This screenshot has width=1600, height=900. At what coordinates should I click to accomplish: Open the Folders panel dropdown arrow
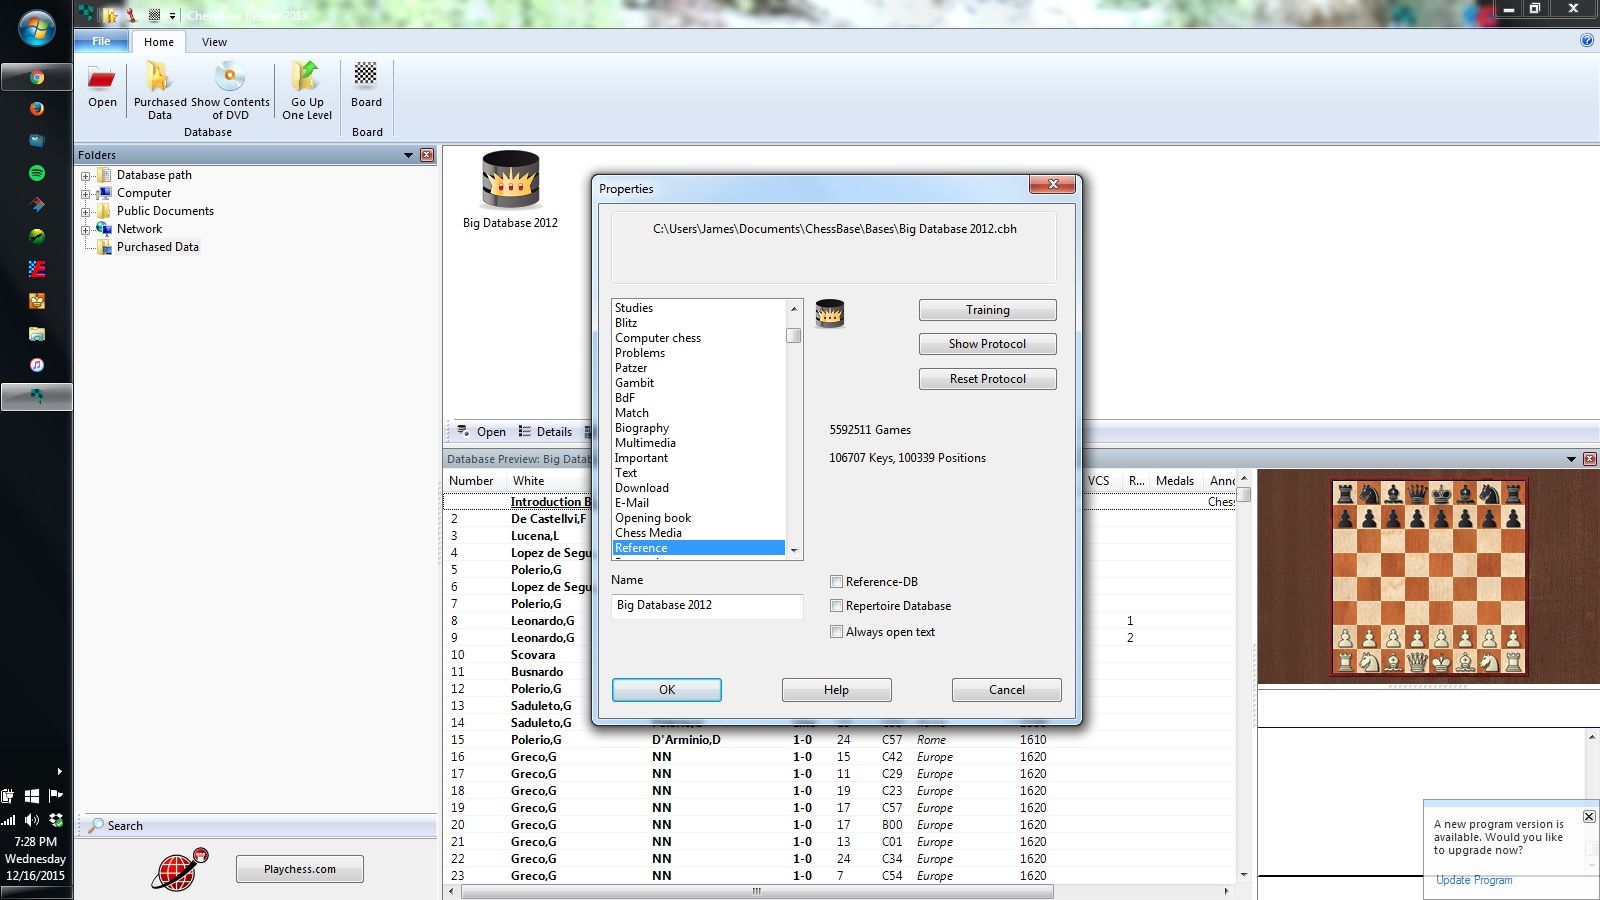(x=408, y=155)
